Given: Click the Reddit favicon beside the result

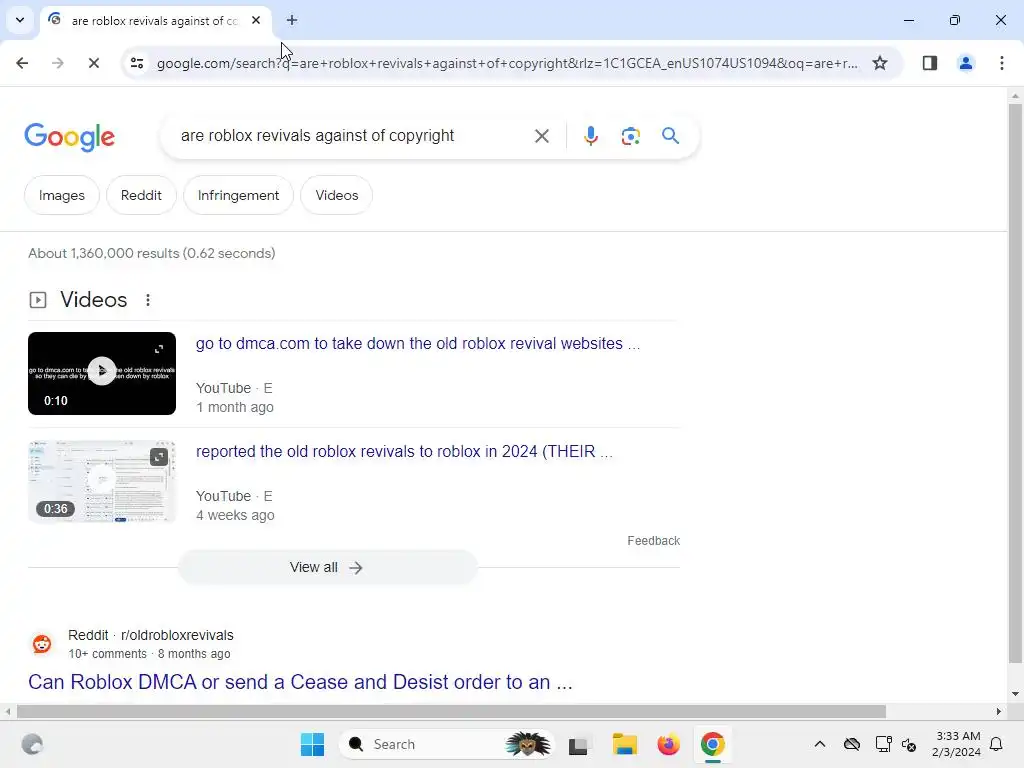Looking at the screenshot, I should point(42,644).
